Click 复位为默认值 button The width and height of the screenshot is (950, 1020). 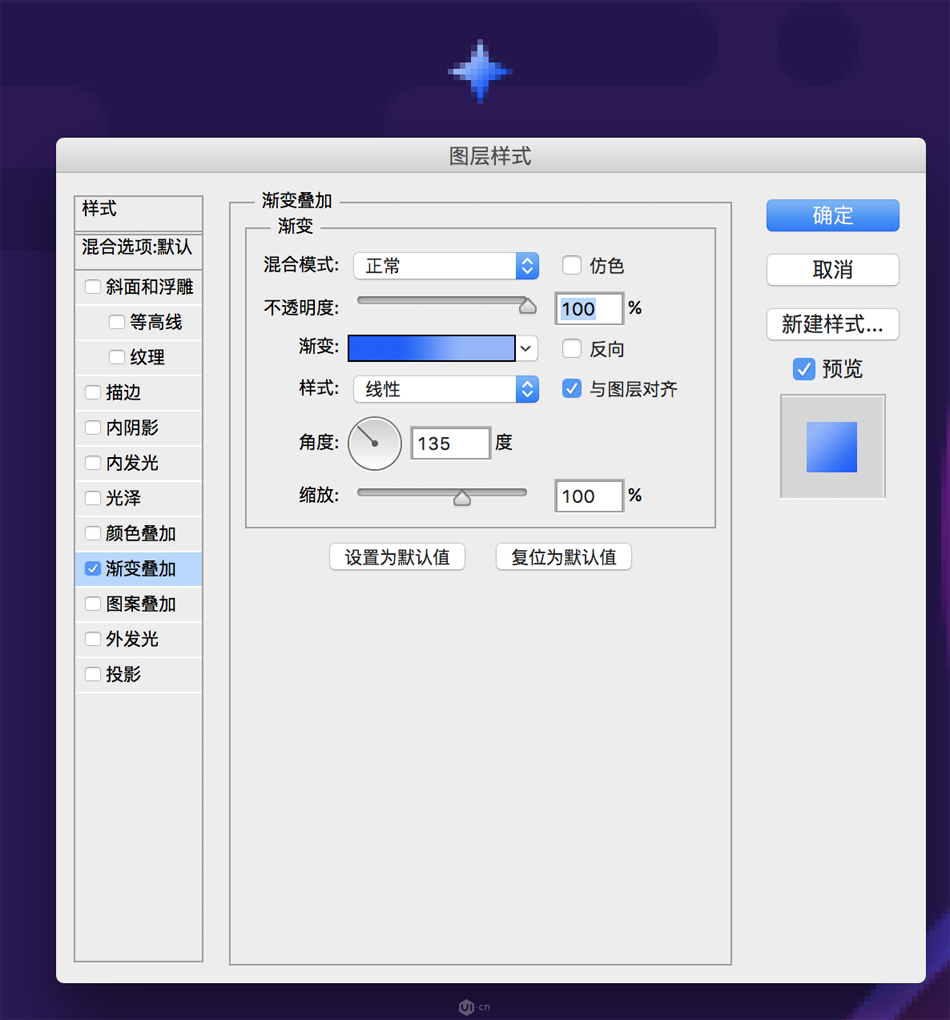pos(563,557)
